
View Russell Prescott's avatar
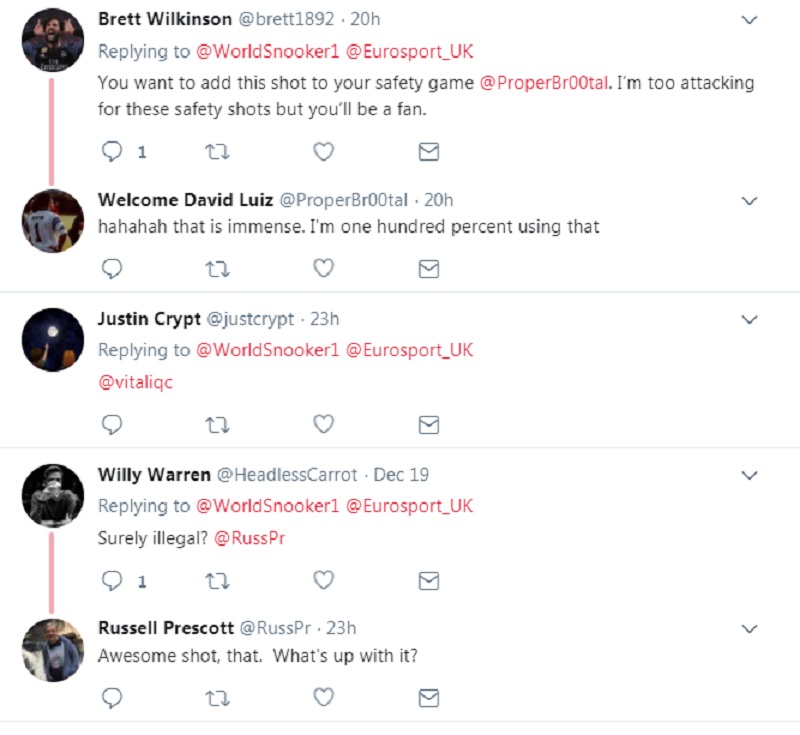click(x=53, y=650)
